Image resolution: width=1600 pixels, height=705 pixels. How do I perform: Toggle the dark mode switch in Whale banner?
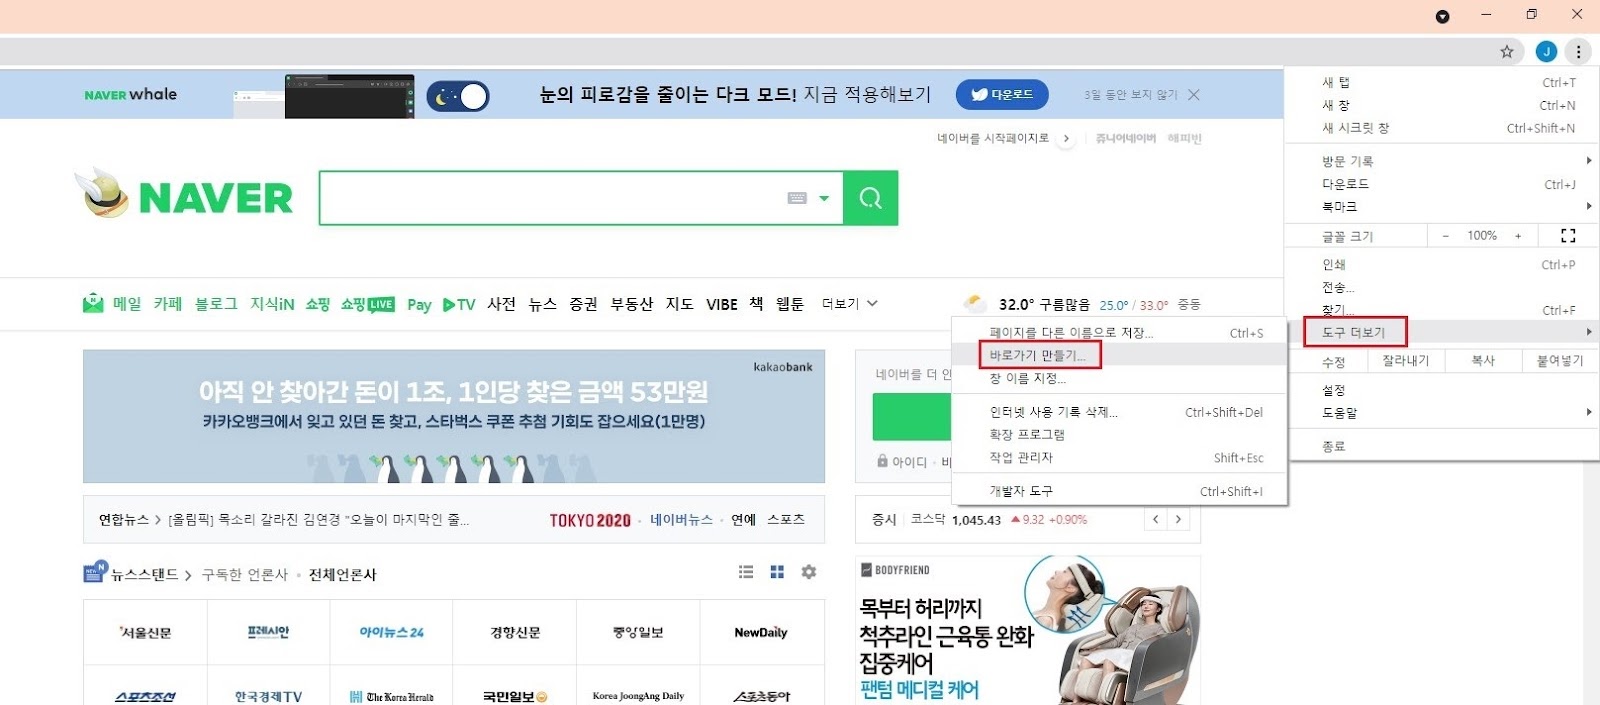458,96
